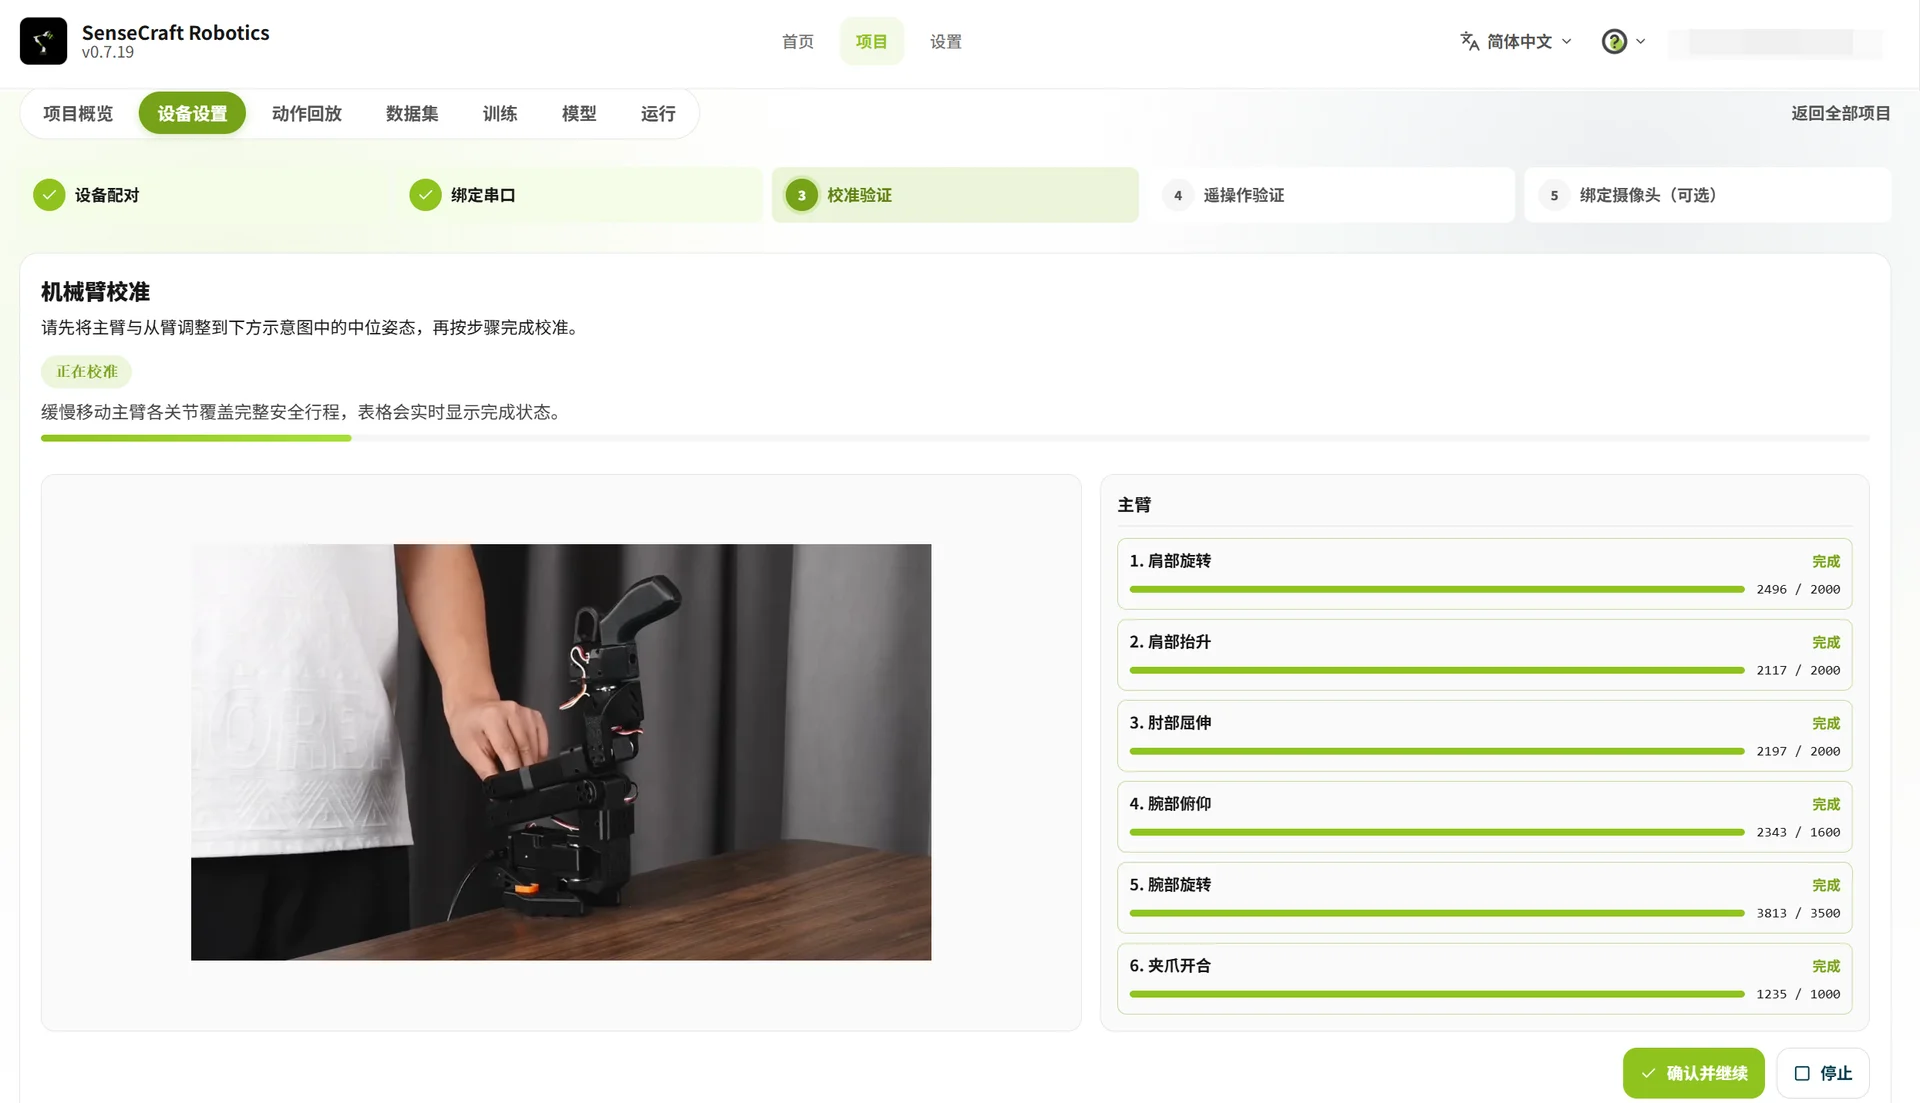Click the 机械臂校准 heading
Image resolution: width=1920 pixels, height=1103 pixels.
click(x=95, y=292)
